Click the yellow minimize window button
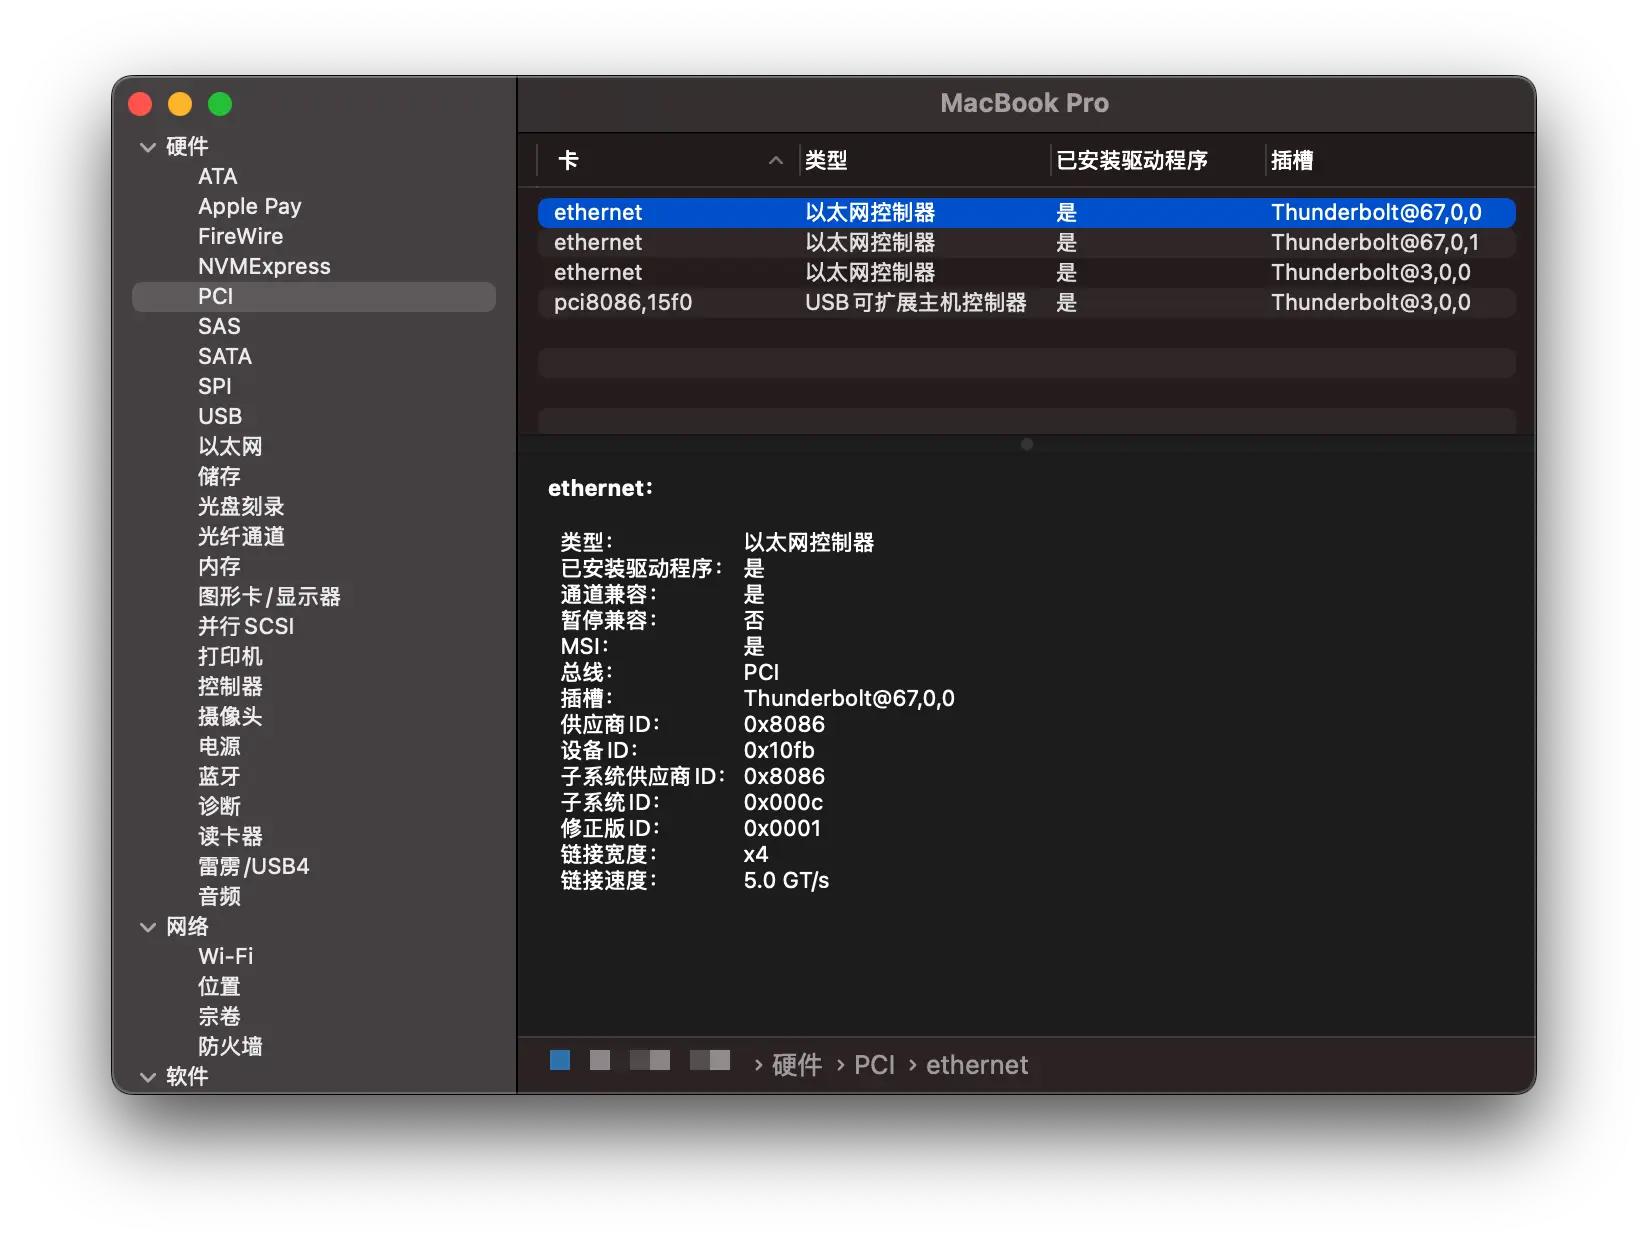 [x=180, y=104]
